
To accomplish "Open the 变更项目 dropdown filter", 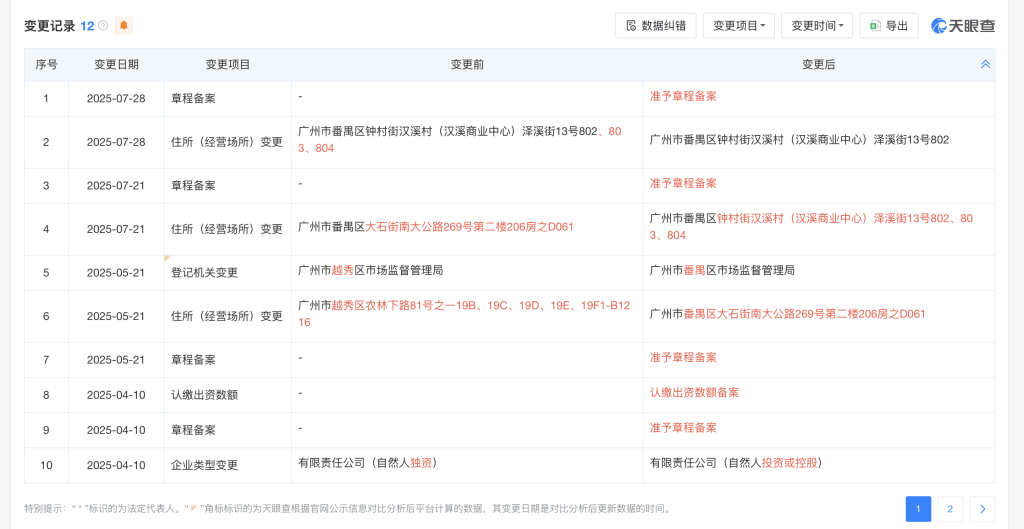I will (x=738, y=26).
